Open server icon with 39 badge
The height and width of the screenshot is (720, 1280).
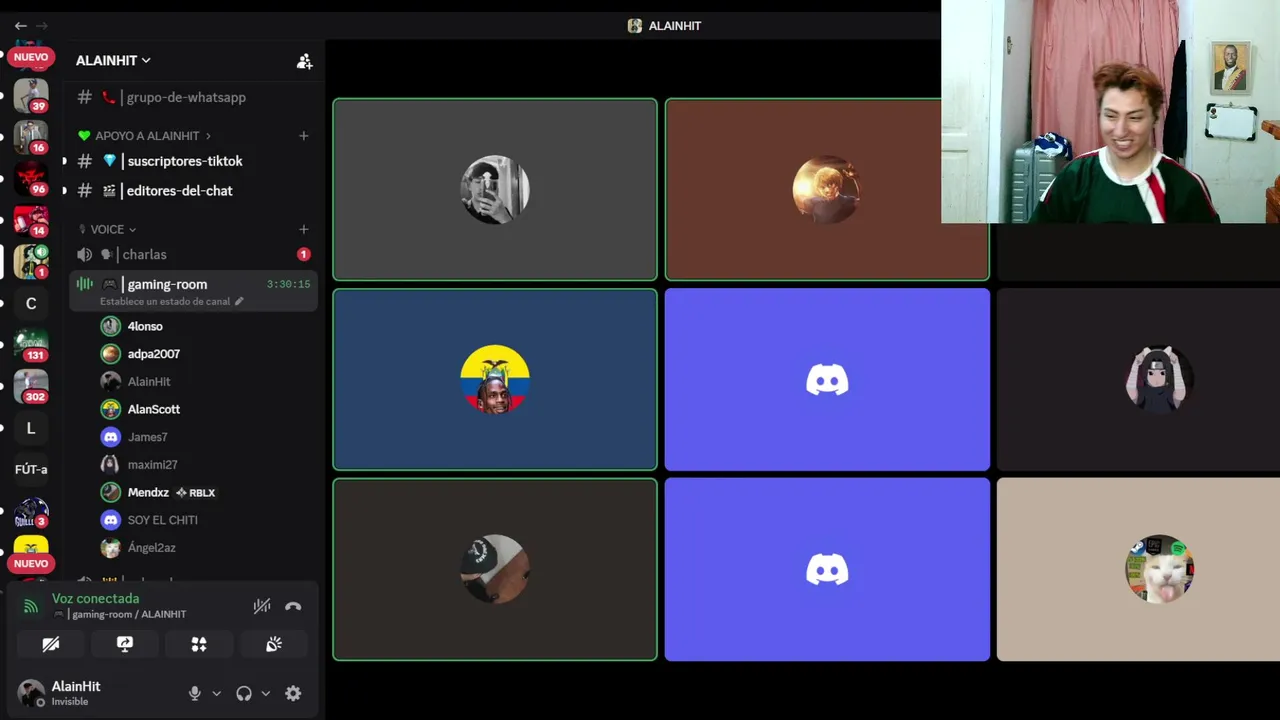click(31, 95)
